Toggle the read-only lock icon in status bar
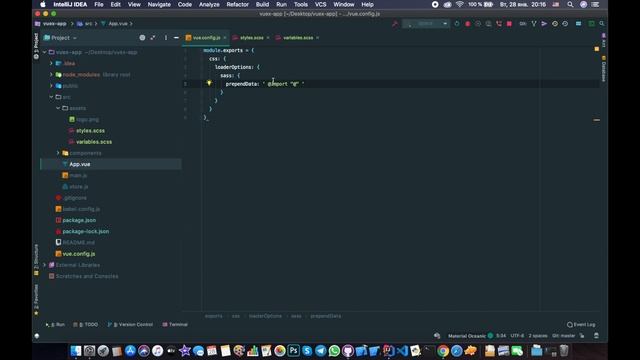This screenshot has width=640, height=360. pos(582,336)
